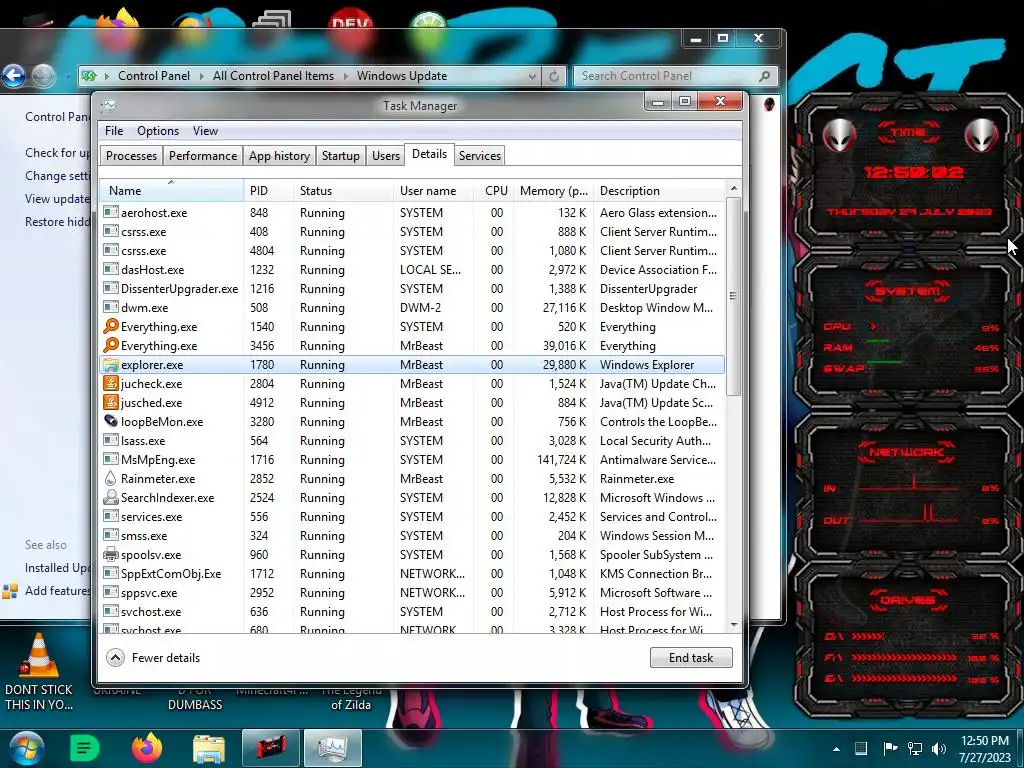Launch Firefox from the taskbar
This screenshot has width=1024, height=768.
[x=147, y=748]
